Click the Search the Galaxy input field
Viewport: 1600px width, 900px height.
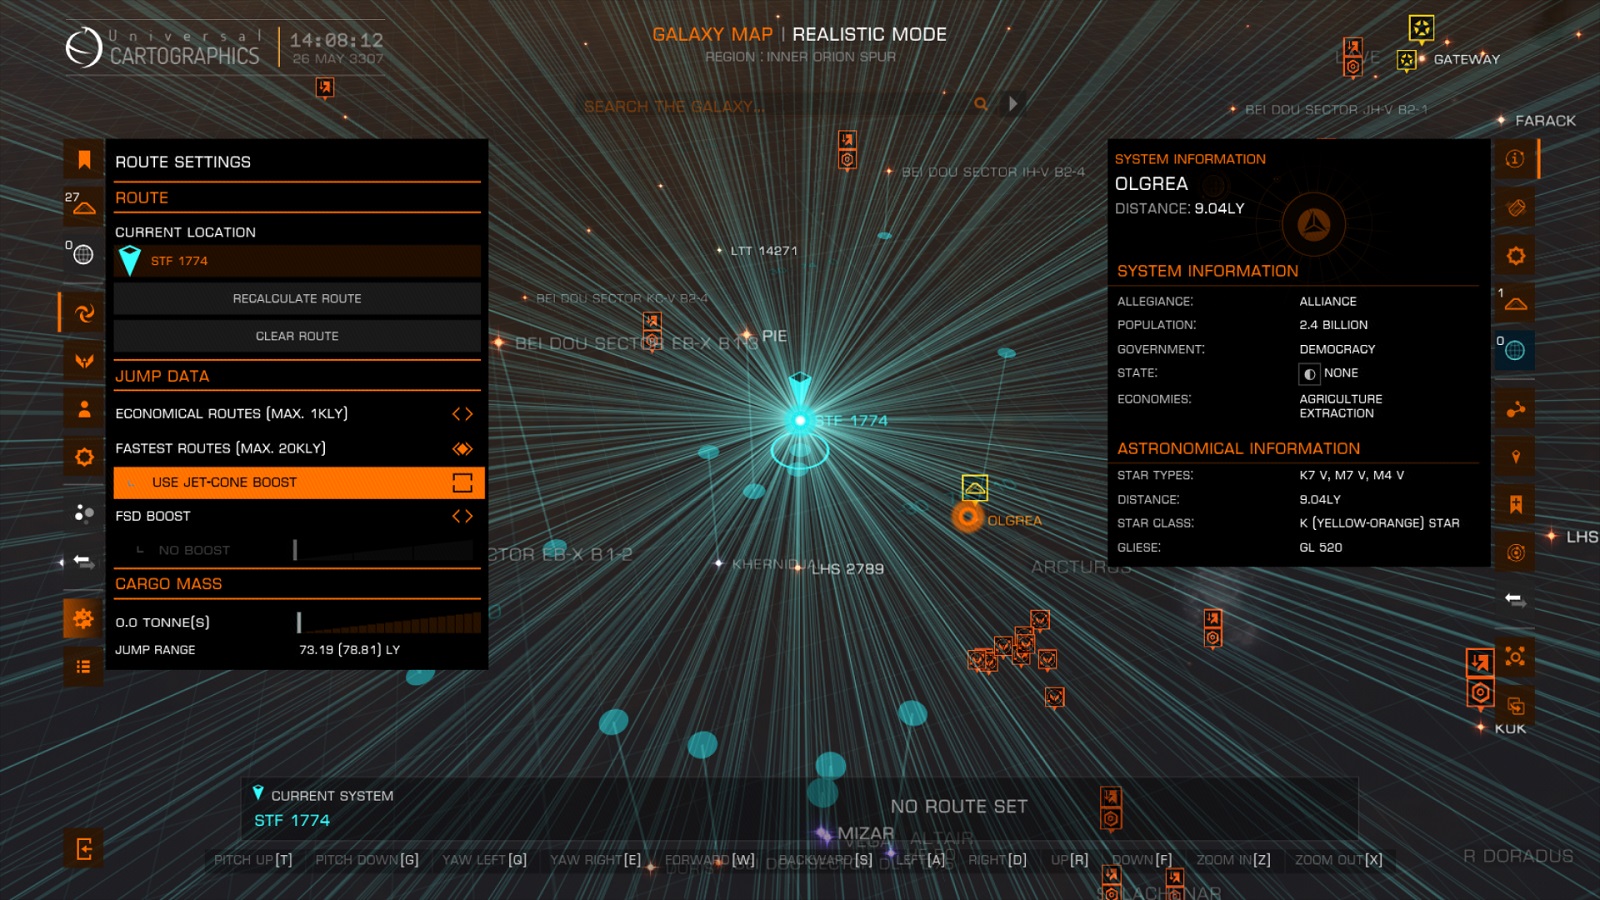click(775, 106)
